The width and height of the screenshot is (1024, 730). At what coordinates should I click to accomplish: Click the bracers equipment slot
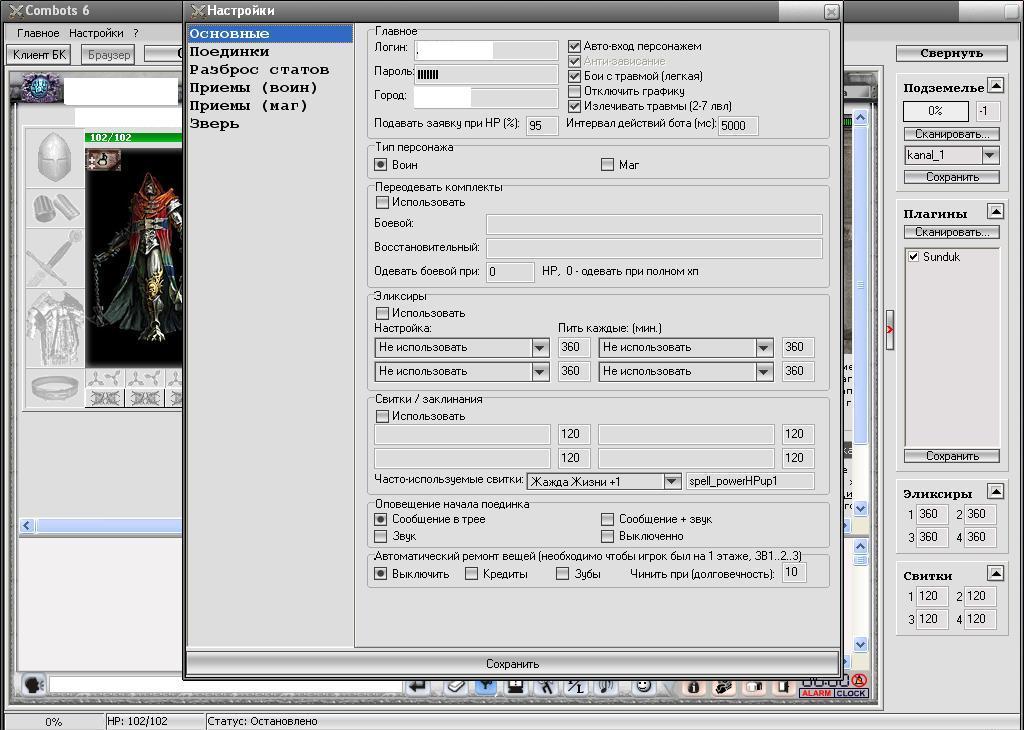pyautogui.click(x=54, y=209)
